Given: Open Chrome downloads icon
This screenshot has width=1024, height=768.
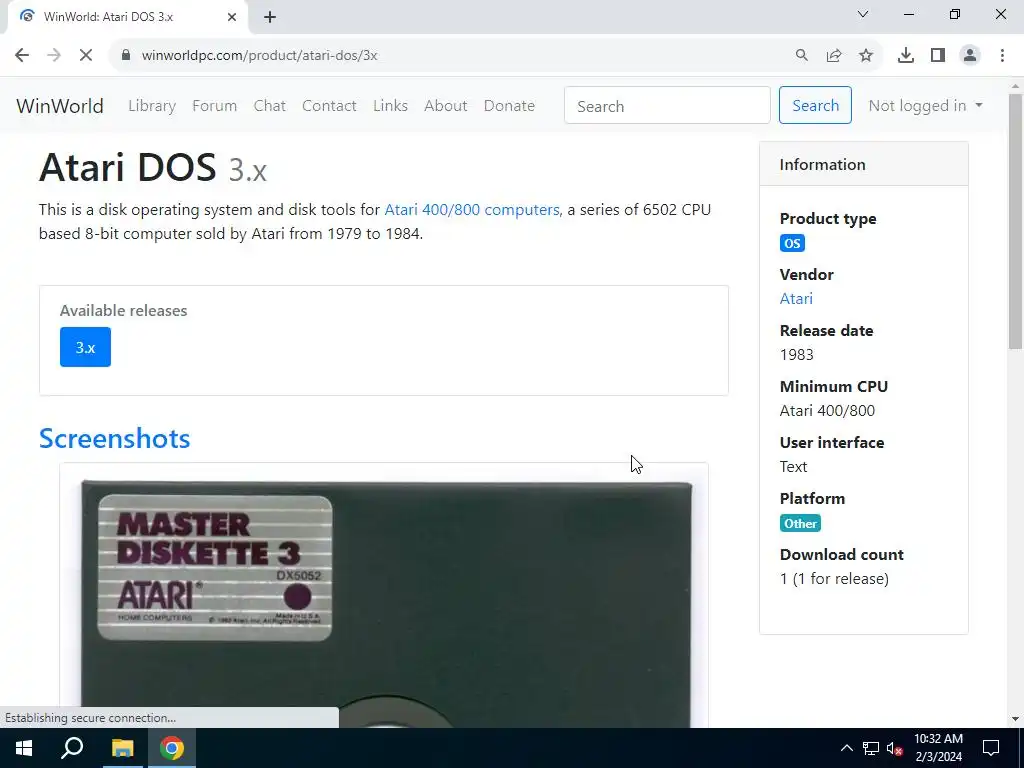Looking at the screenshot, I should 906,56.
